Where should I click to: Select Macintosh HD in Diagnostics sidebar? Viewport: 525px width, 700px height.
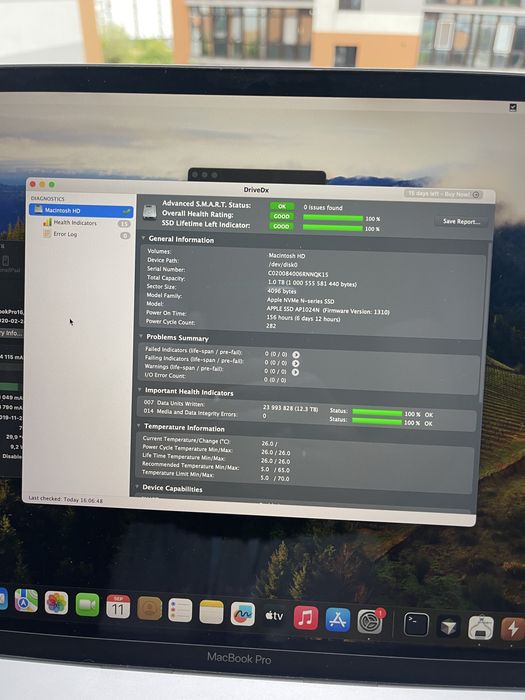tap(81, 210)
